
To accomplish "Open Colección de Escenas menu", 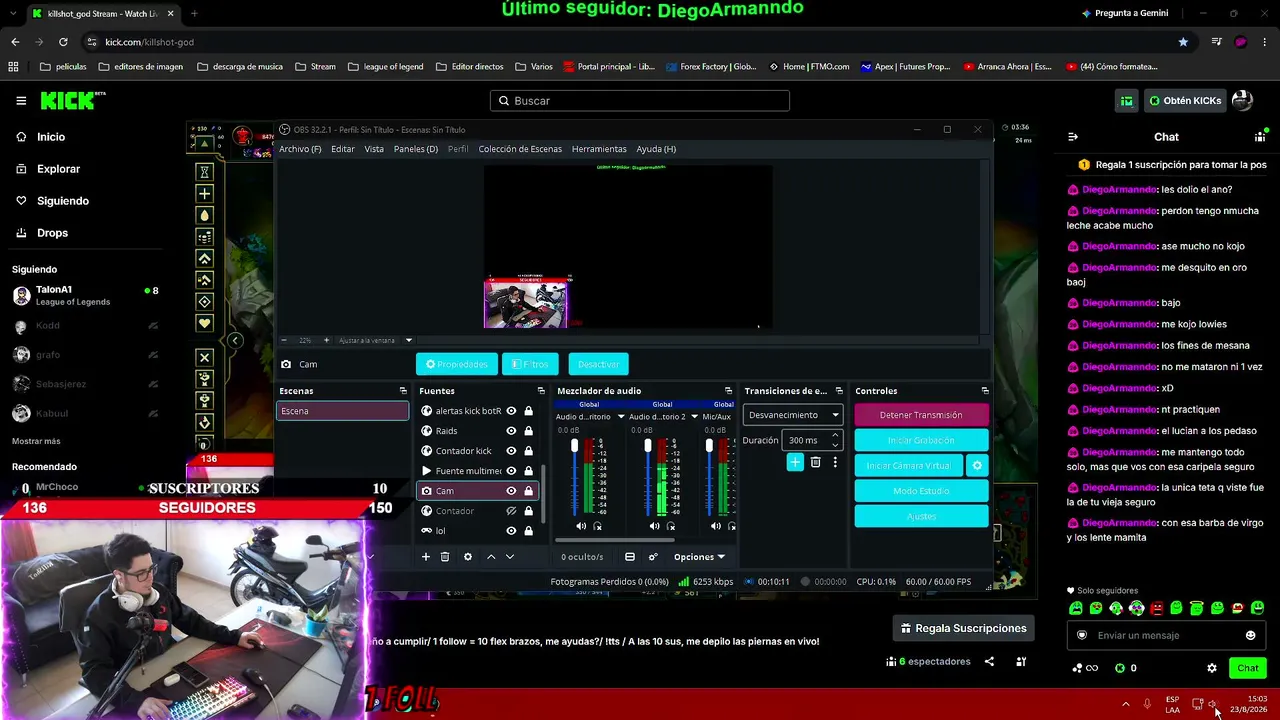I will point(520,149).
